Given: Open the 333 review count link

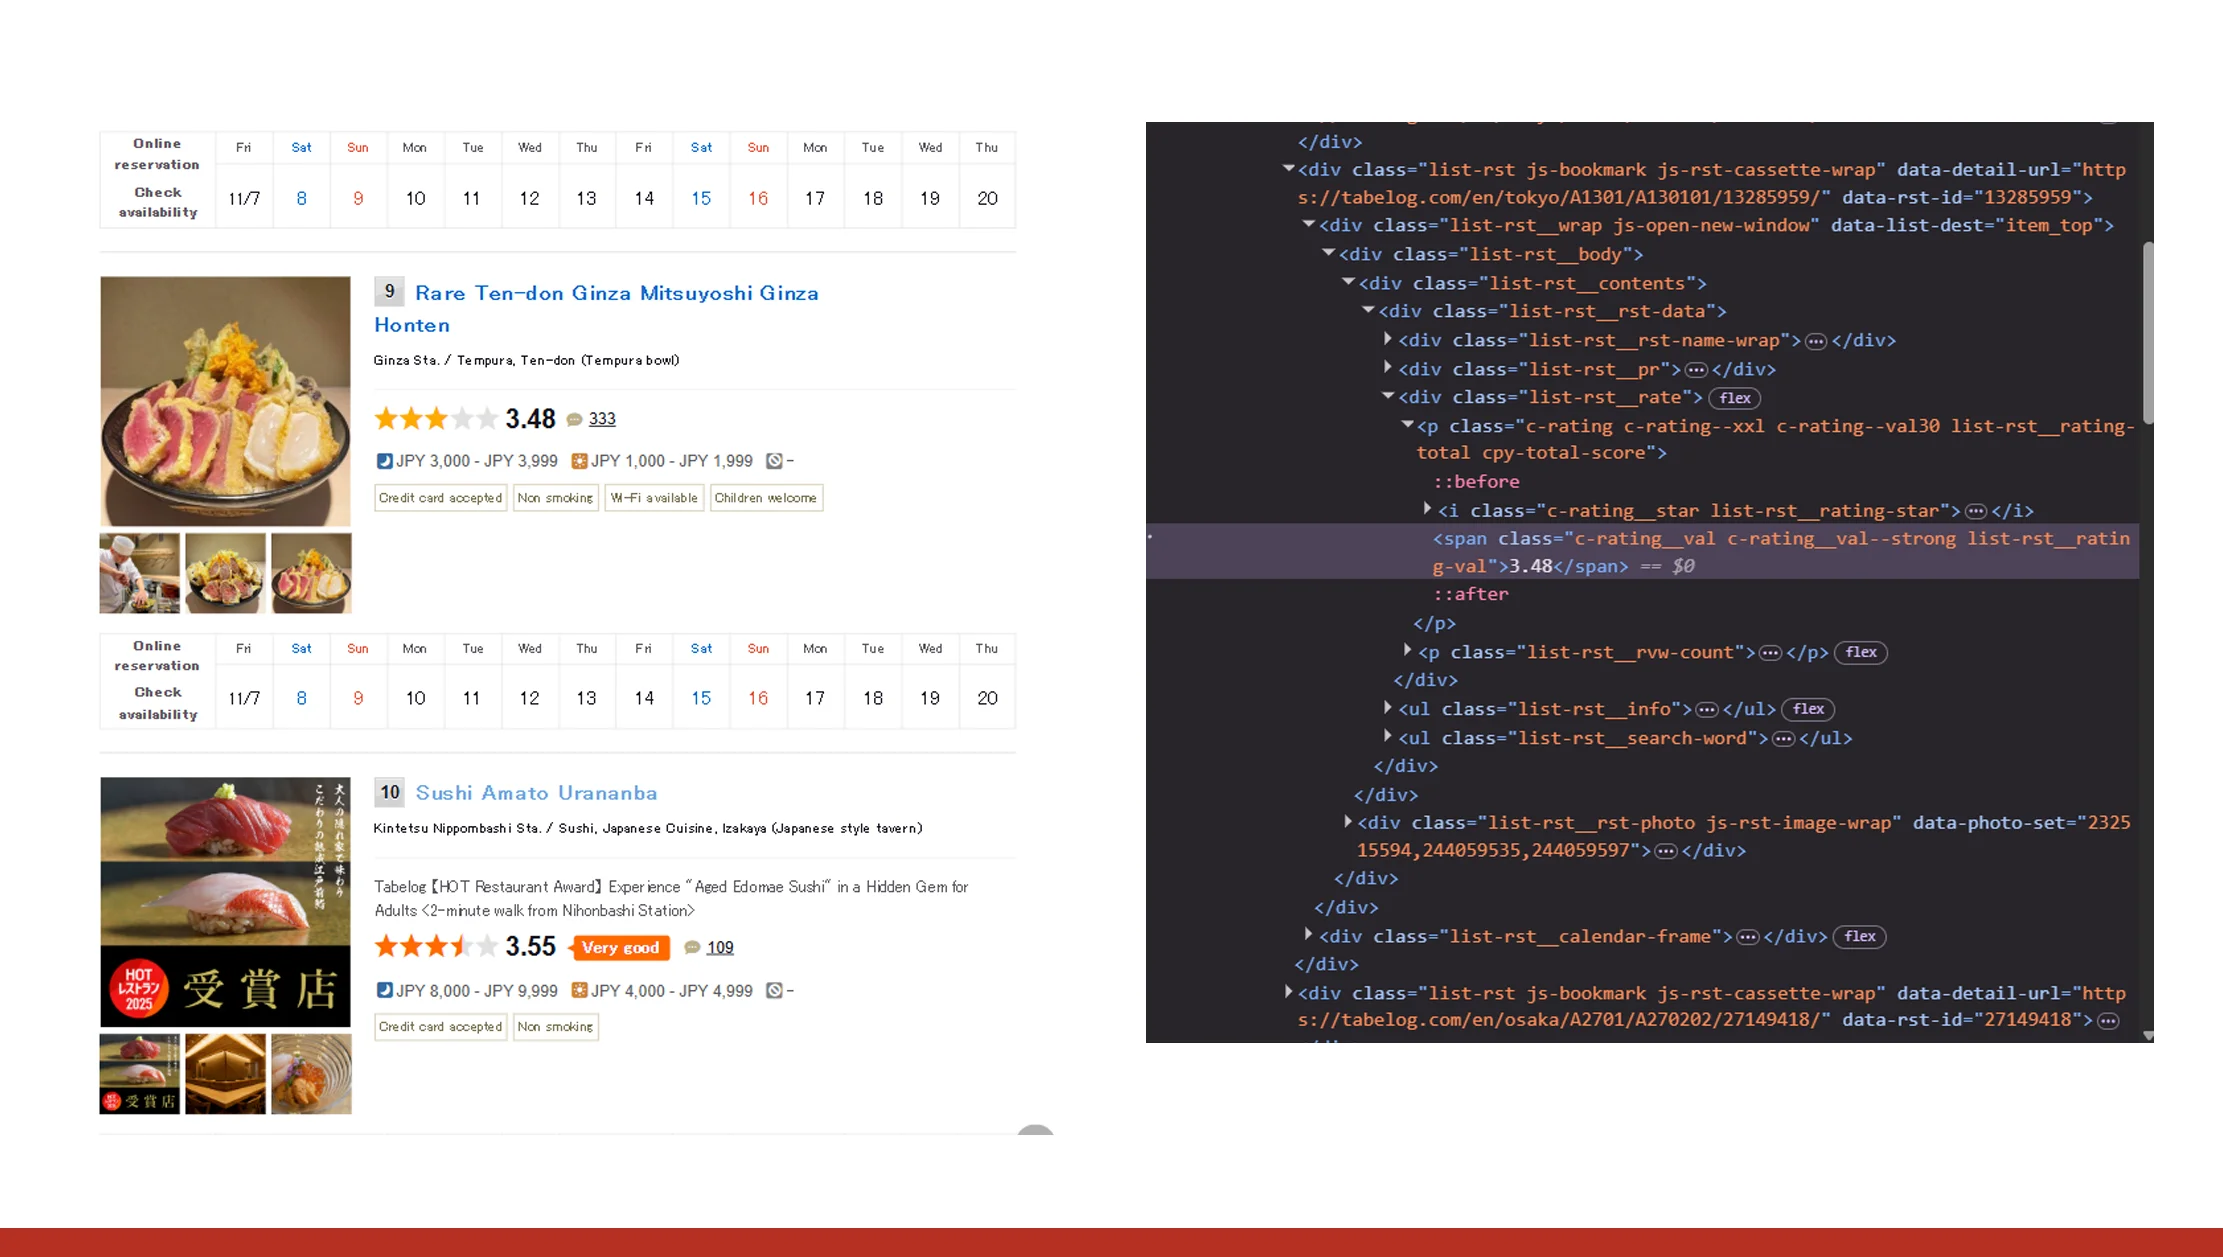Looking at the screenshot, I should [x=602, y=419].
